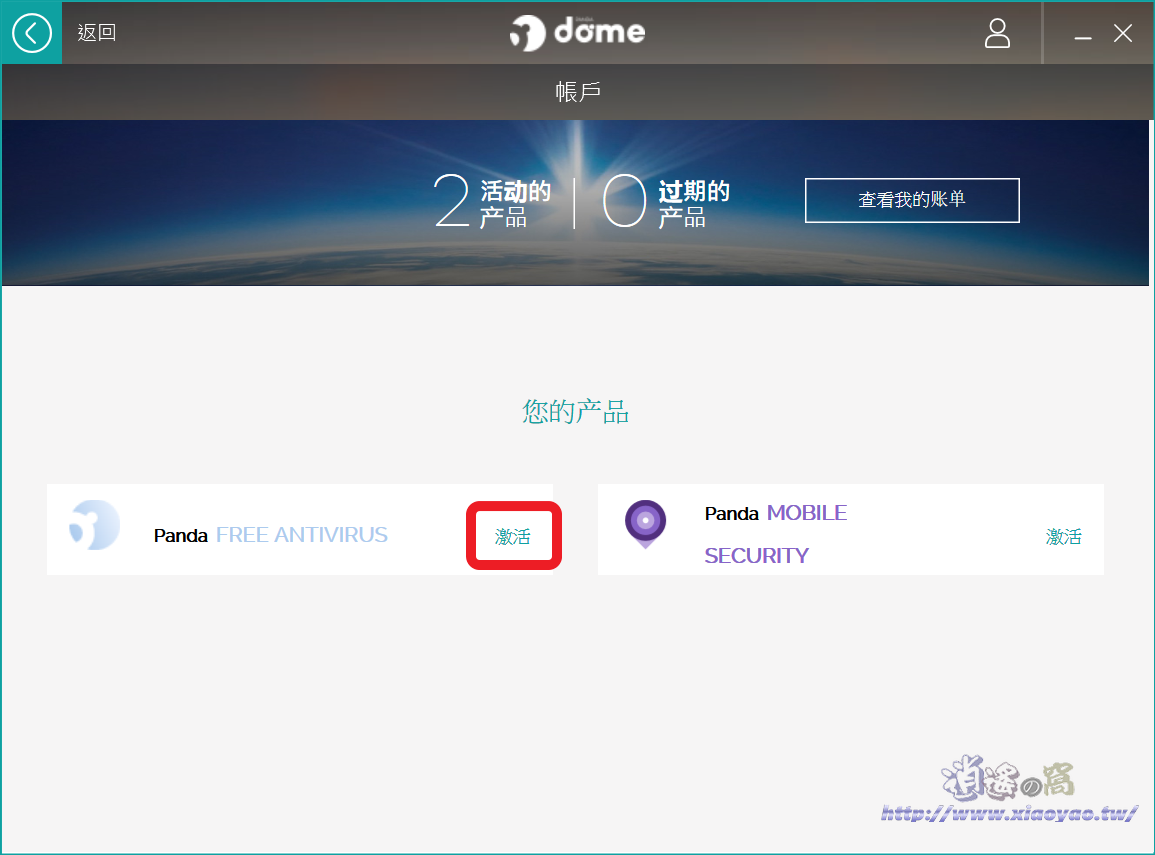Select the Panda FREE ANTIVIRUS product name
This screenshot has width=1155, height=855.
(x=270, y=535)
